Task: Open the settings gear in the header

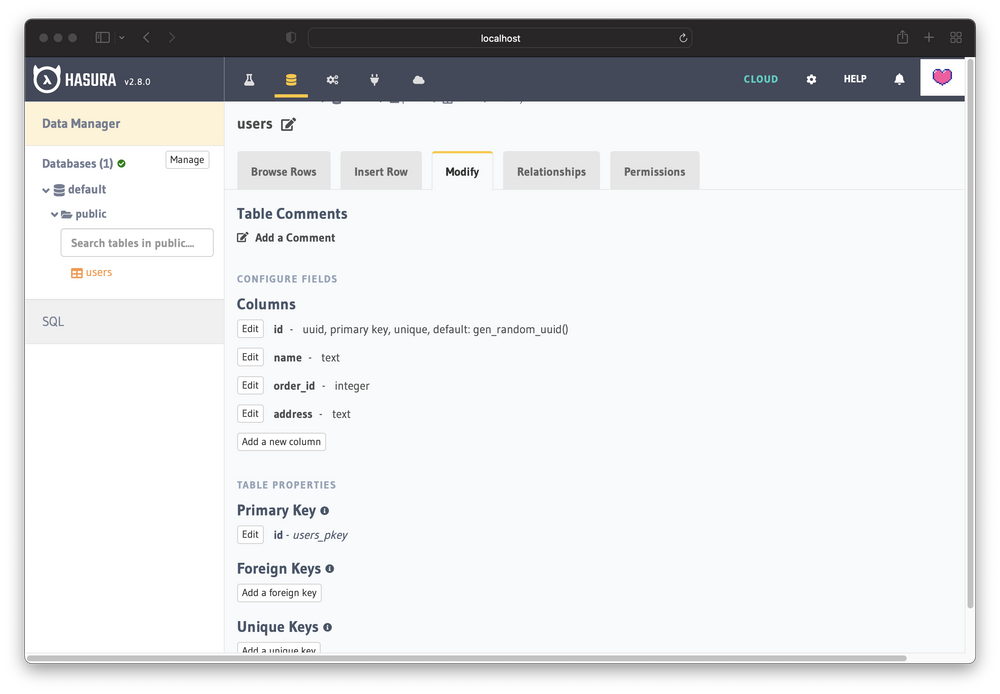Action: pyautogui.click(x=811, y=78)
